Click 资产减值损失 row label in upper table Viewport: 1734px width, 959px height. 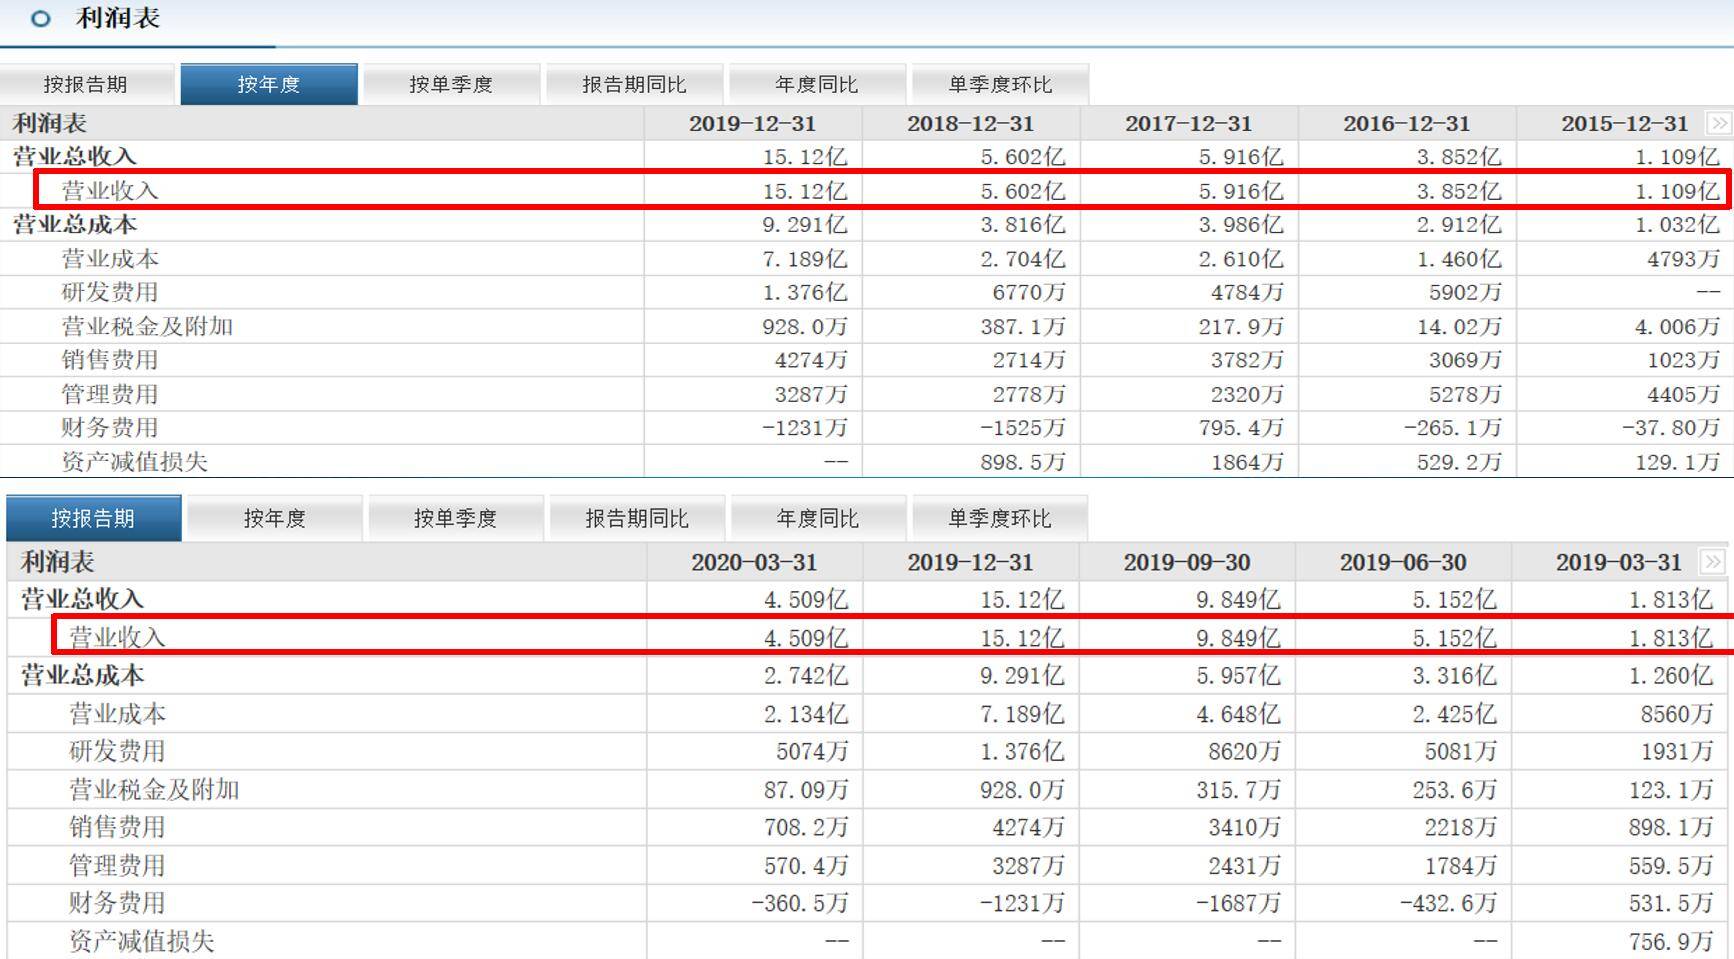tap(135, 462)
